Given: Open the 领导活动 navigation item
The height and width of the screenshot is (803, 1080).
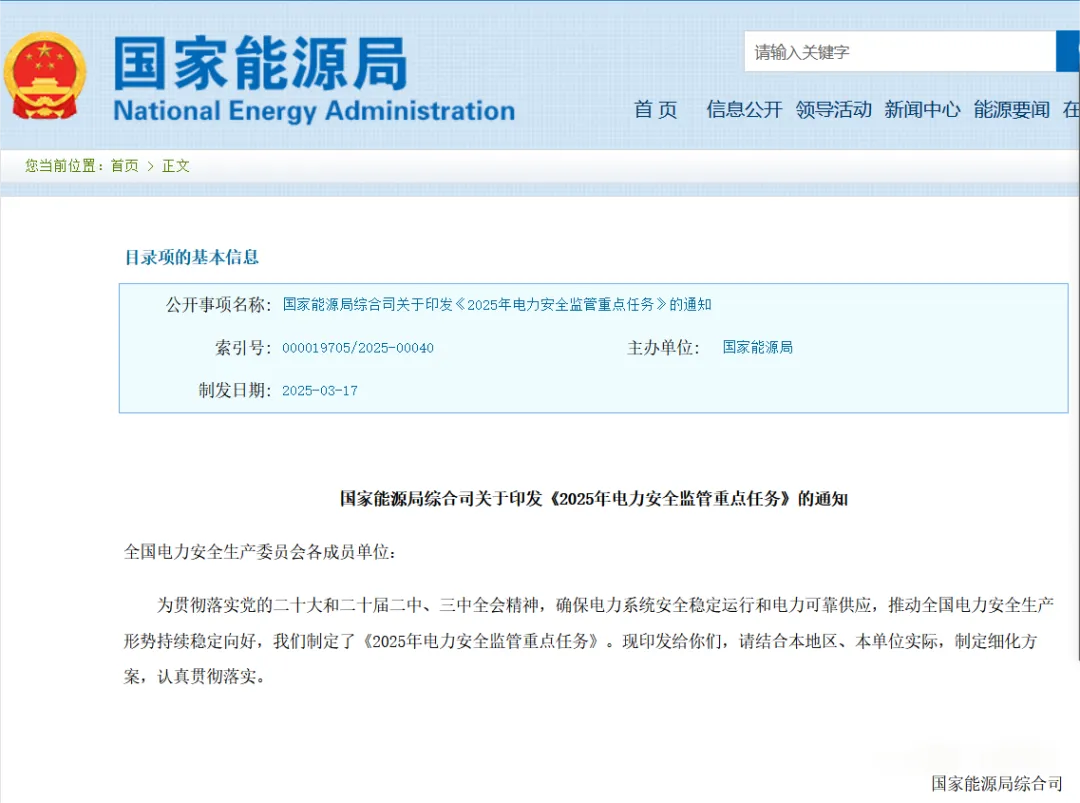Looking at the screenshot, I should [x=833, y=110].
